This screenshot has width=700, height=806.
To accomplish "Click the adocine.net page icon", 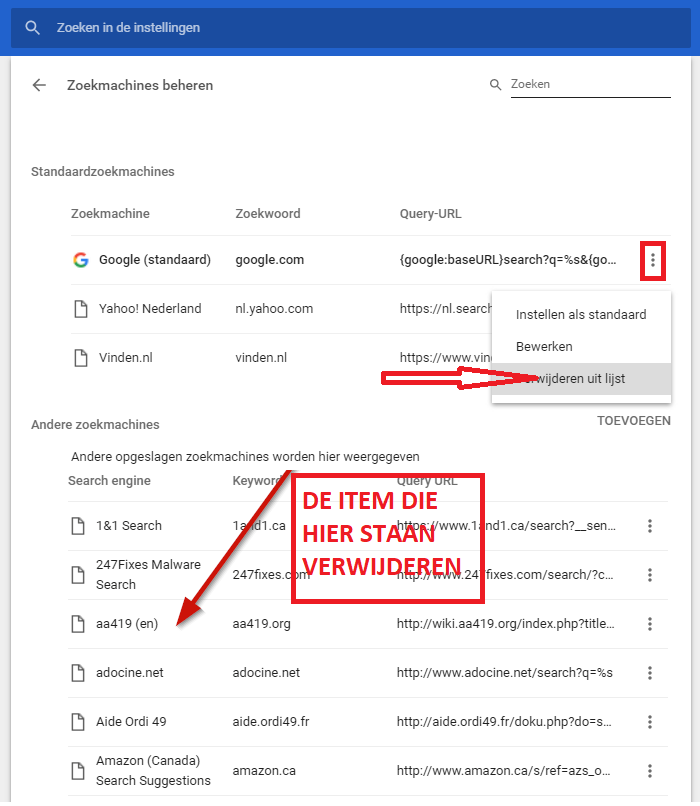I will tap(78, 673).
